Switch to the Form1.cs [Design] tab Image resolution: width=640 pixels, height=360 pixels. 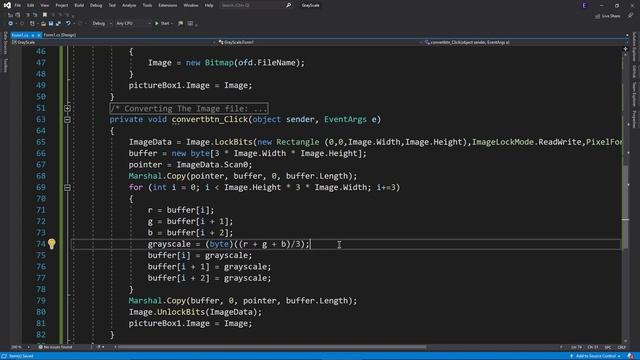pyautogui.click(x=60, y=35)
